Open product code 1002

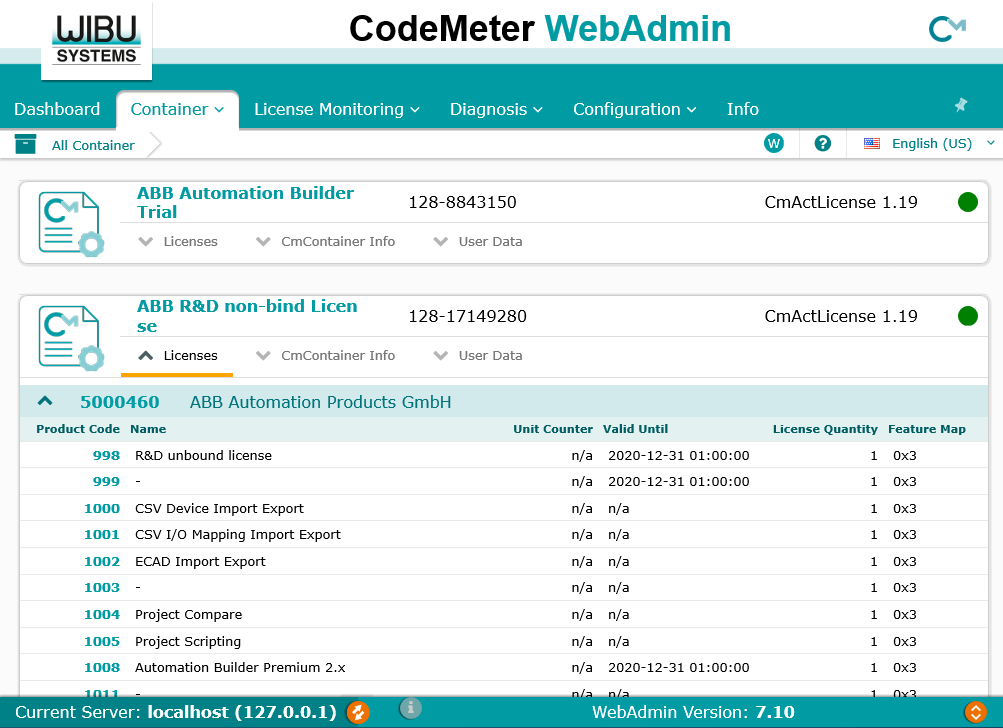tap(102, 562)
